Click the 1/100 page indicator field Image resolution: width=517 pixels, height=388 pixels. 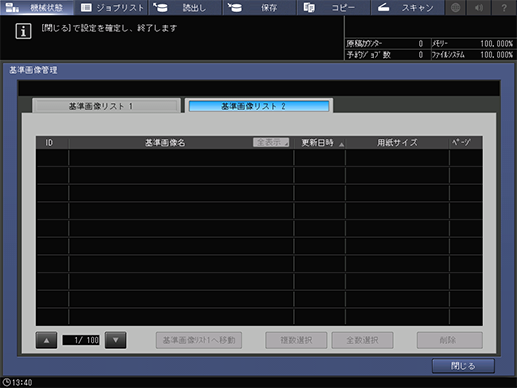coord(81,340)
